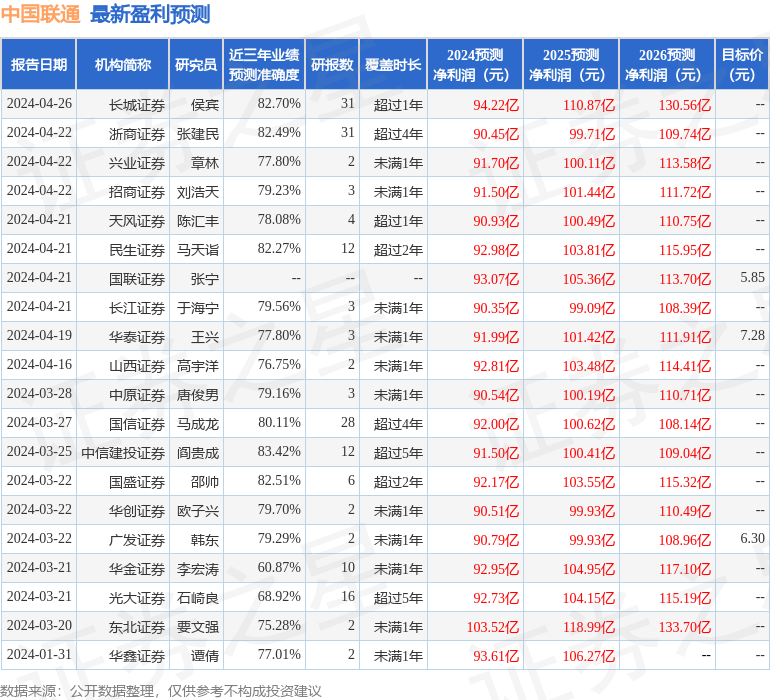This screenshot has height=700, width=770.
Task: Click the 2024-04-19 report date
Action: click(39, 335)
